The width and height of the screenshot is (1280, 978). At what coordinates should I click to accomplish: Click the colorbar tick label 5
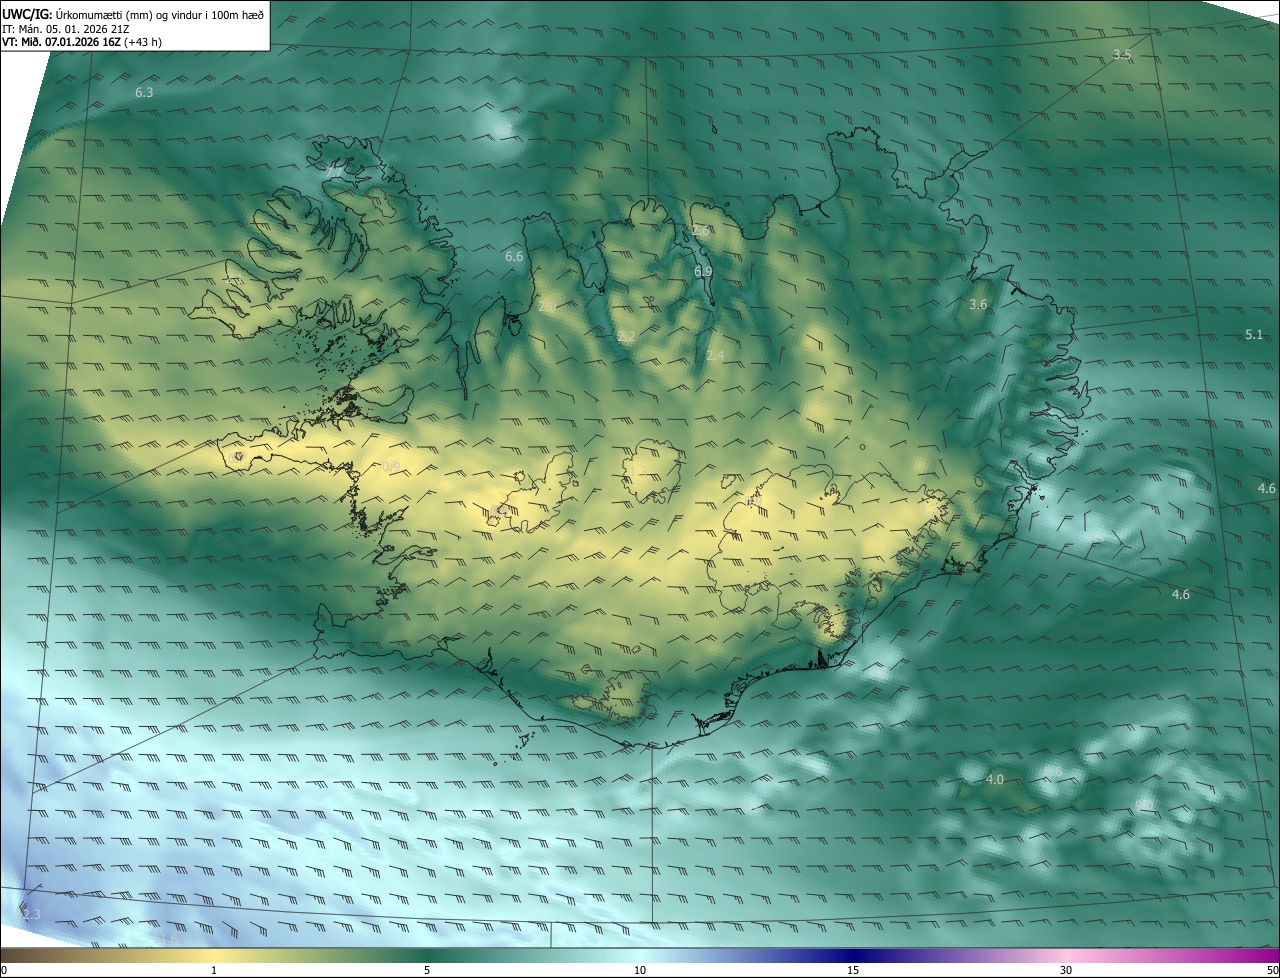click(427, 970)
